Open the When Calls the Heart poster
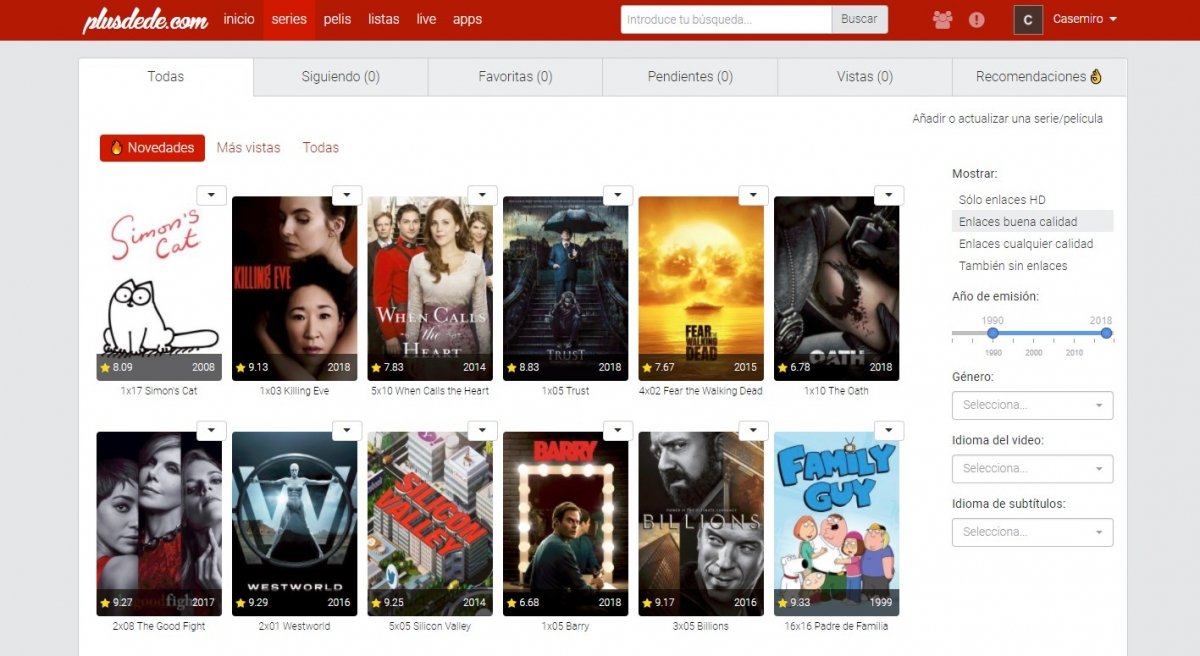The width and height of the screenshot is (1200, 656). click(430, 288)
